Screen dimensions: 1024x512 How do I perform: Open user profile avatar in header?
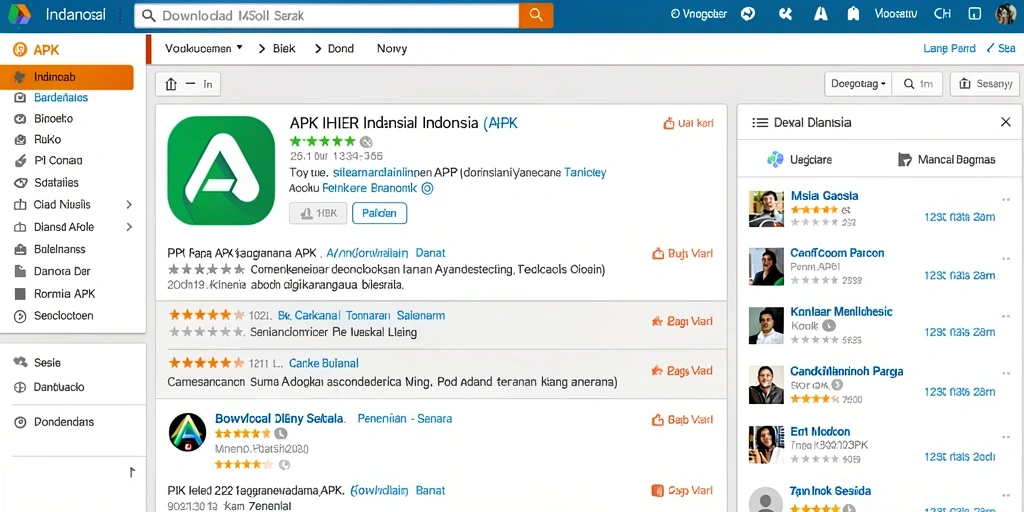[x=1006, y=14]
